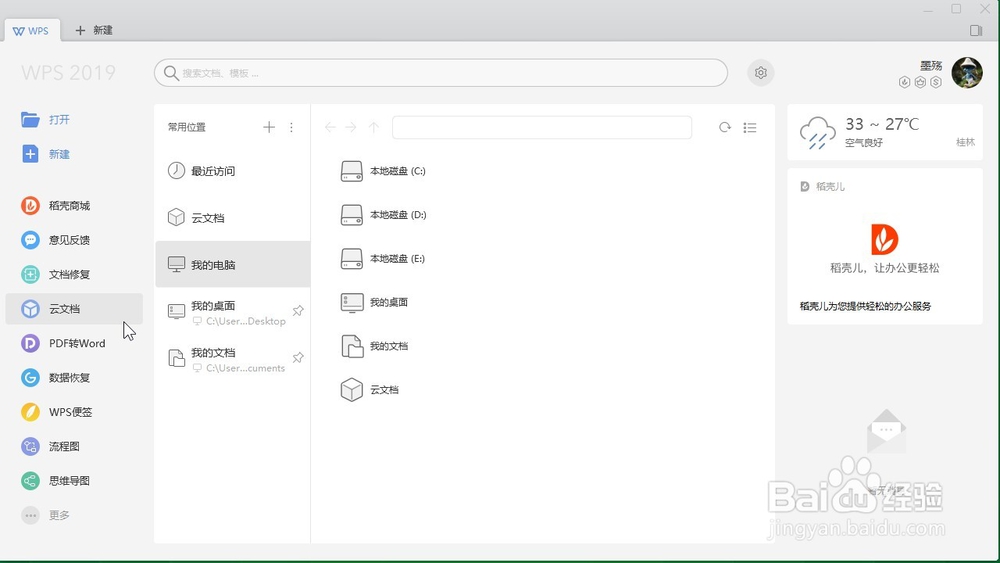The height and width of the screenshot is (563, 1000).
Task: Click the first membership badge under username
Action: [x=904, y=82]
